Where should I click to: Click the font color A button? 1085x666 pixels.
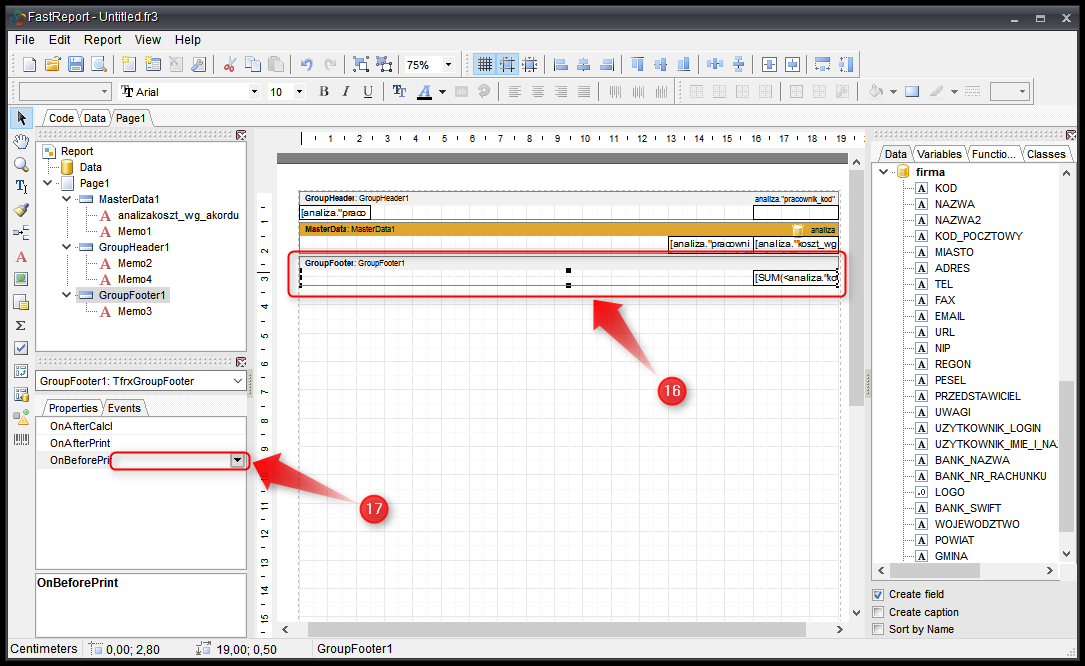[424, 91]
